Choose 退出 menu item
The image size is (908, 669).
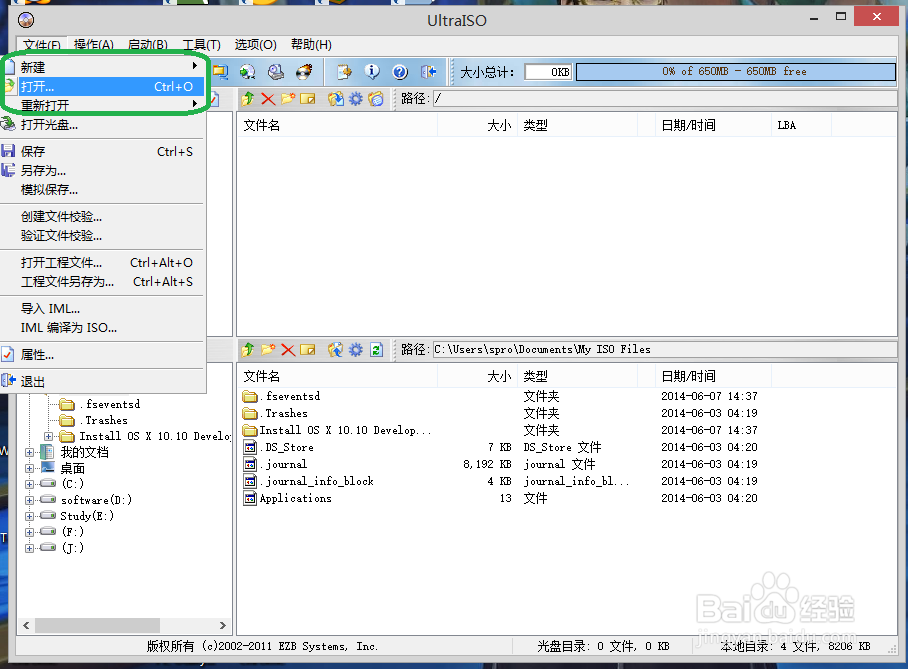103,382
